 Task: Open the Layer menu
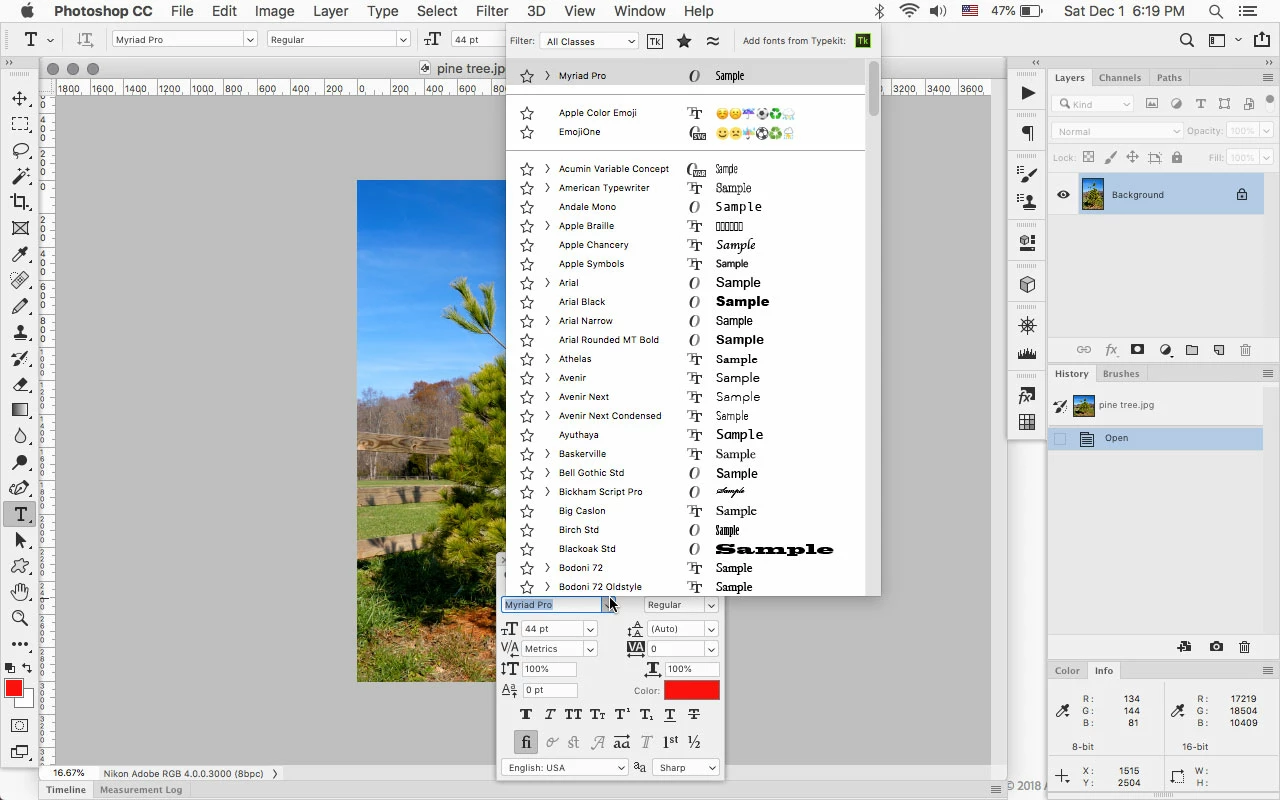(x=330, y=11)
